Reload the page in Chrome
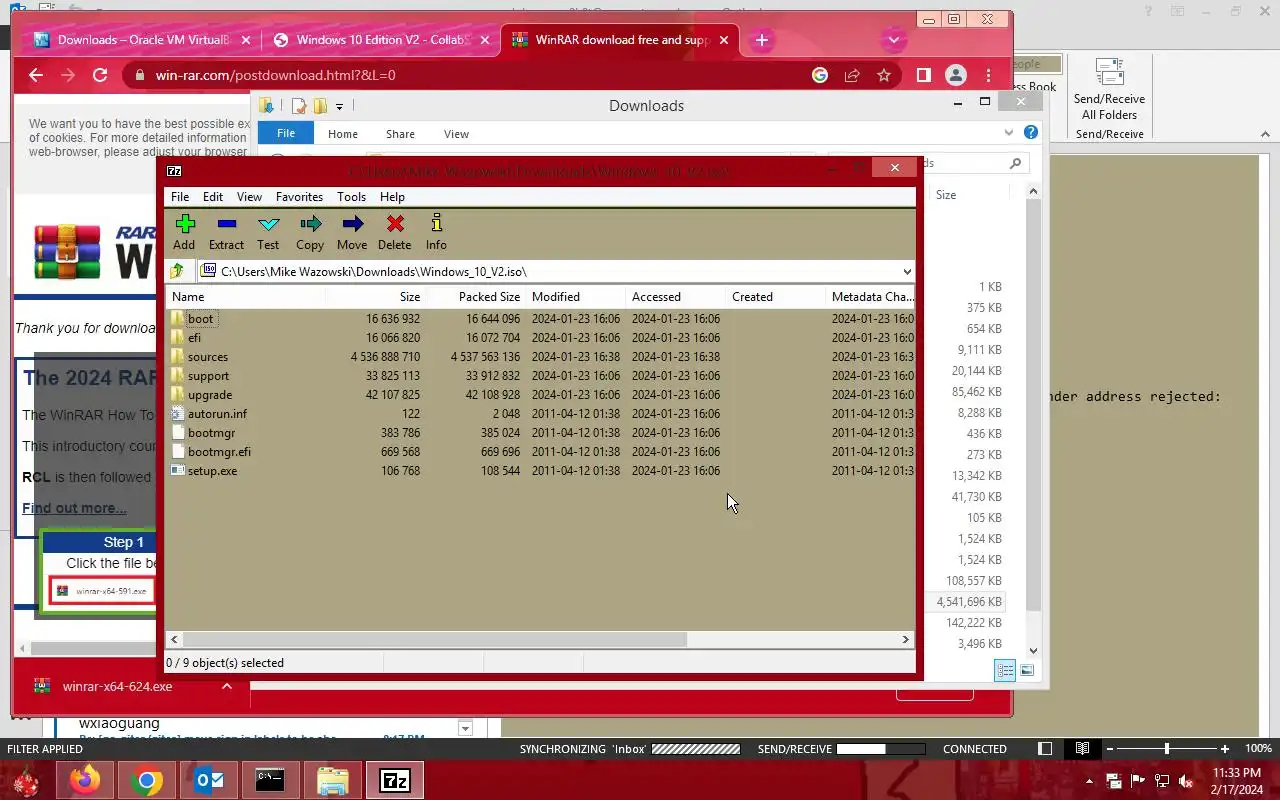The width and height of the screenshot is (1280, 800). [x=100, y=75]
